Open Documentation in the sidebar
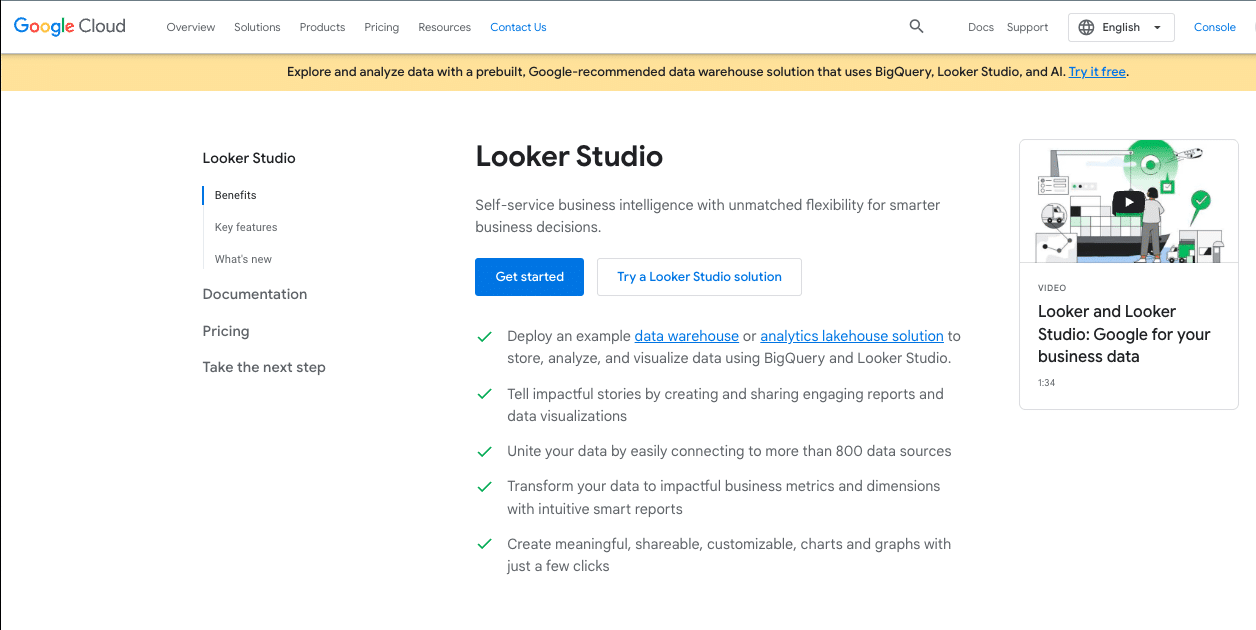This screenshot has height=630, width=1256. pos(255,294)
